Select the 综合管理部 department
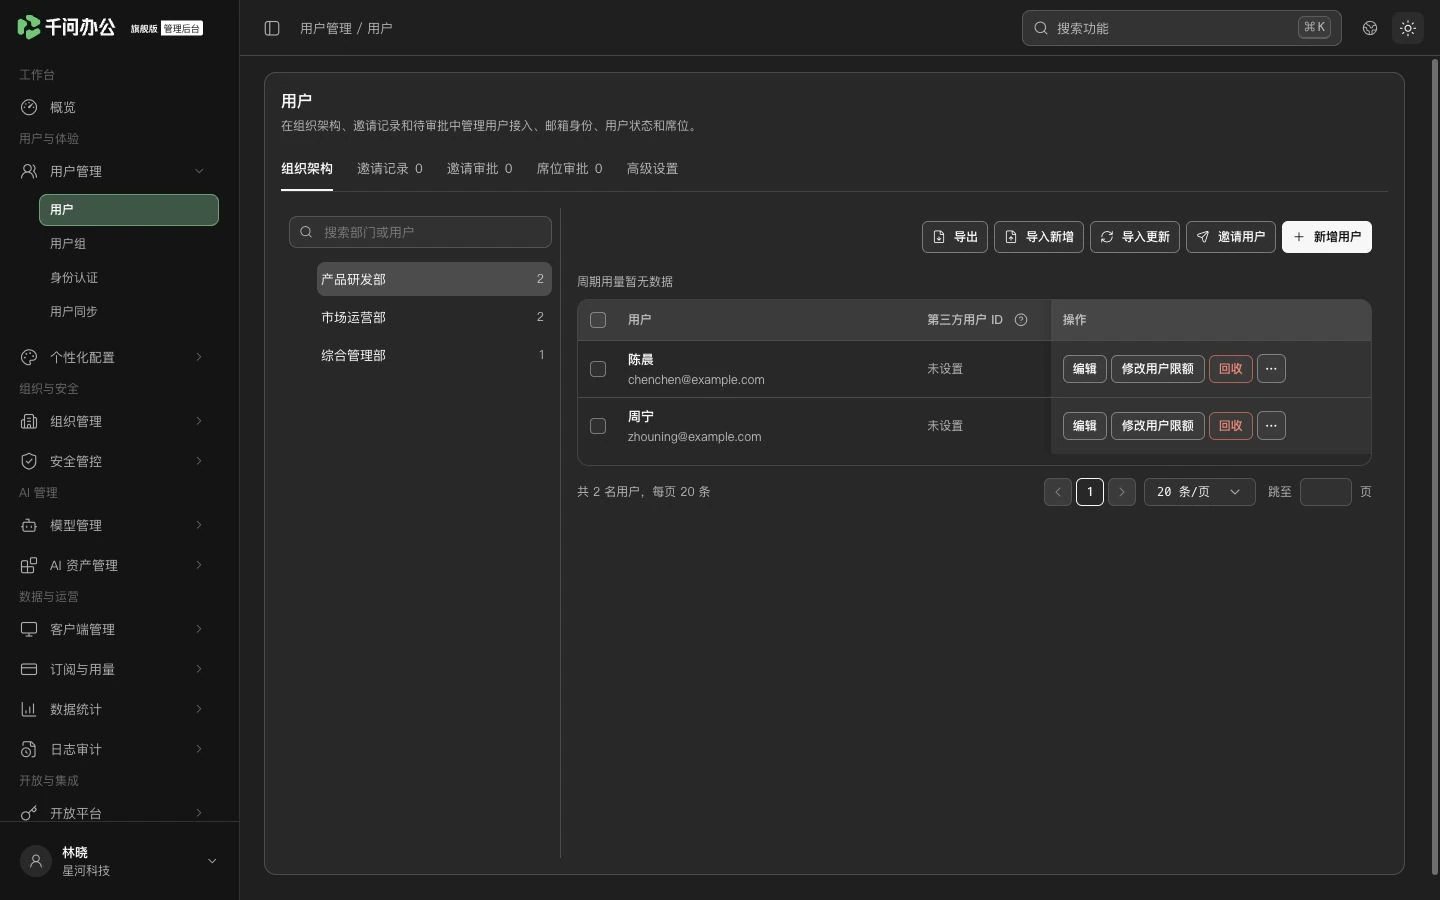 (x=434, y=355)
